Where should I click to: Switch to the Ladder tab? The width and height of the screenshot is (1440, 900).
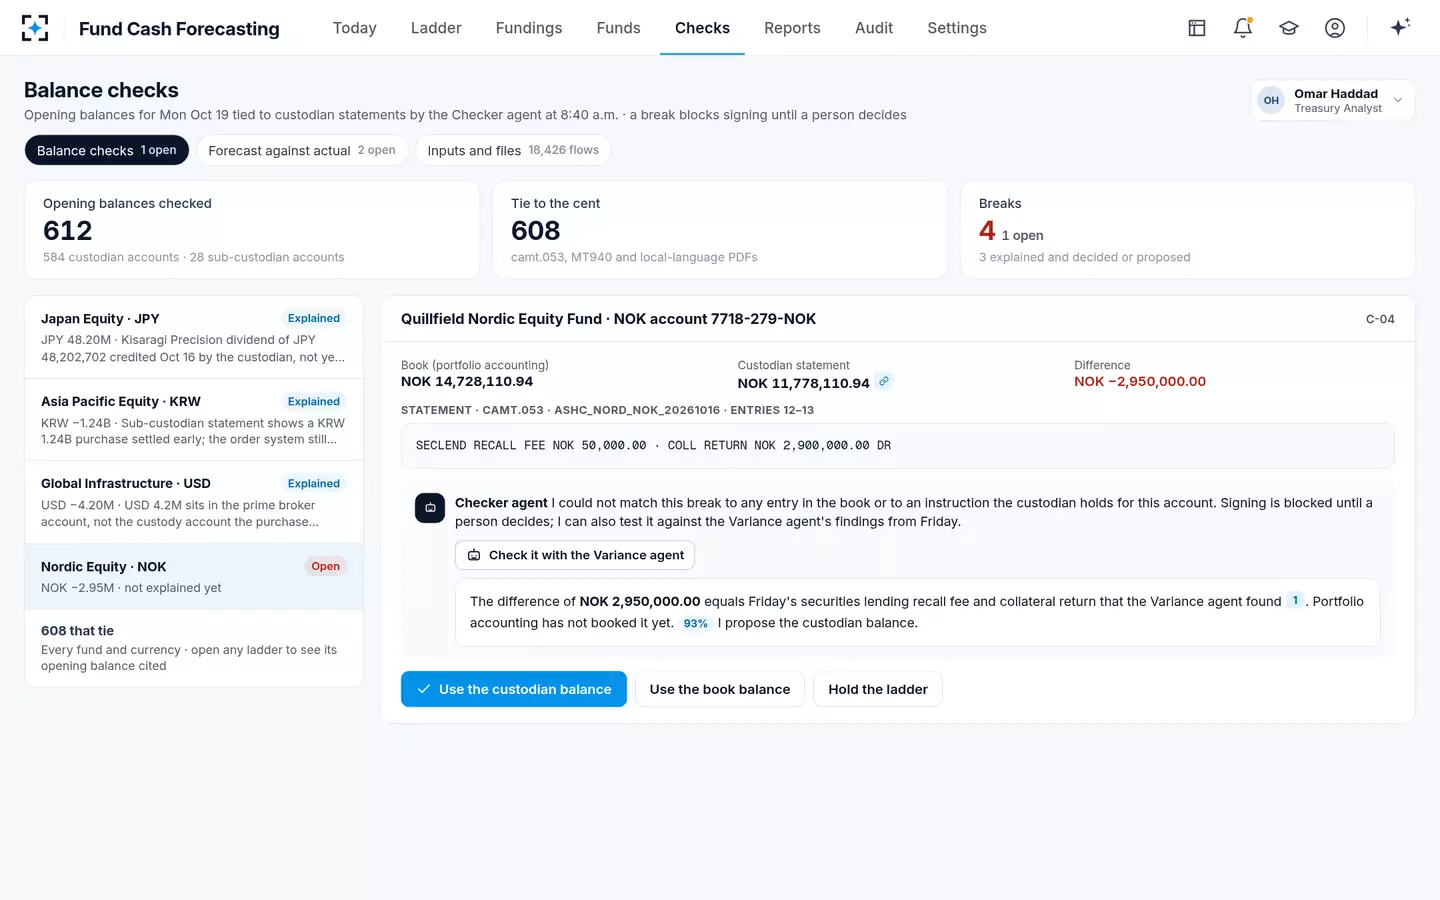(436, 28)
